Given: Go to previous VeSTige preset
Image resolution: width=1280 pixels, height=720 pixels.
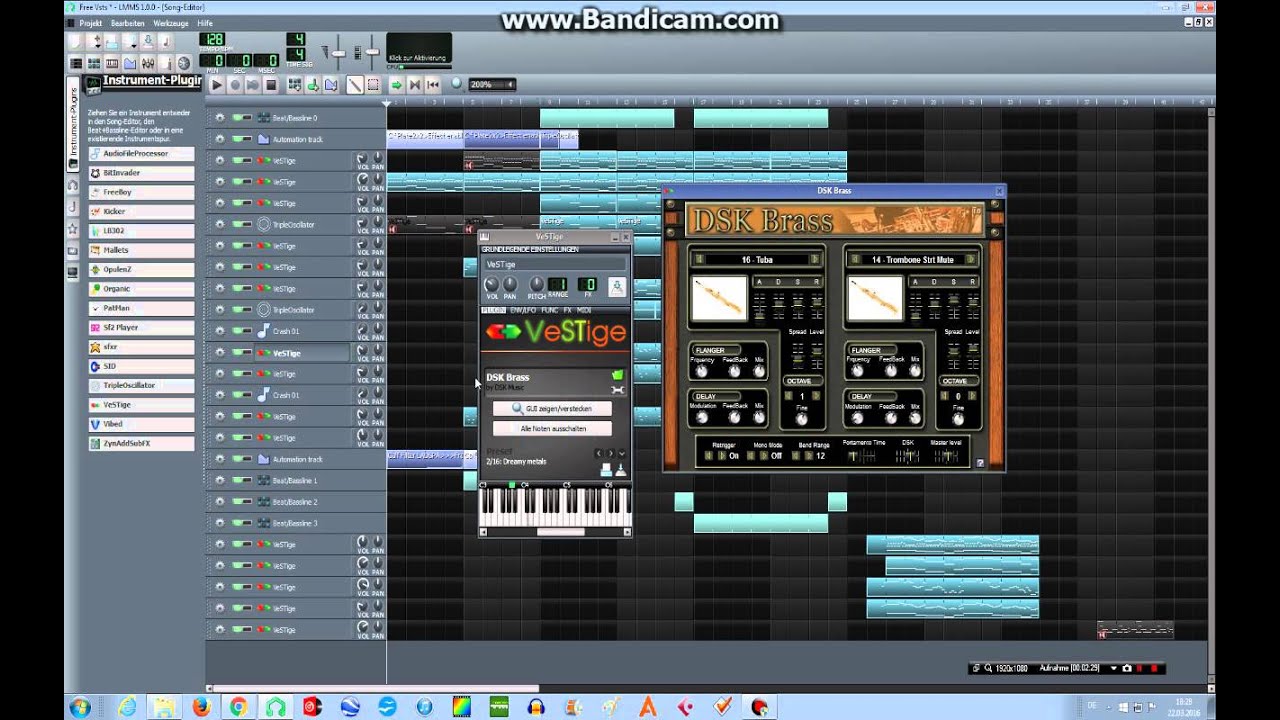Looking at the screenshot, I should (x=598, y=453).
